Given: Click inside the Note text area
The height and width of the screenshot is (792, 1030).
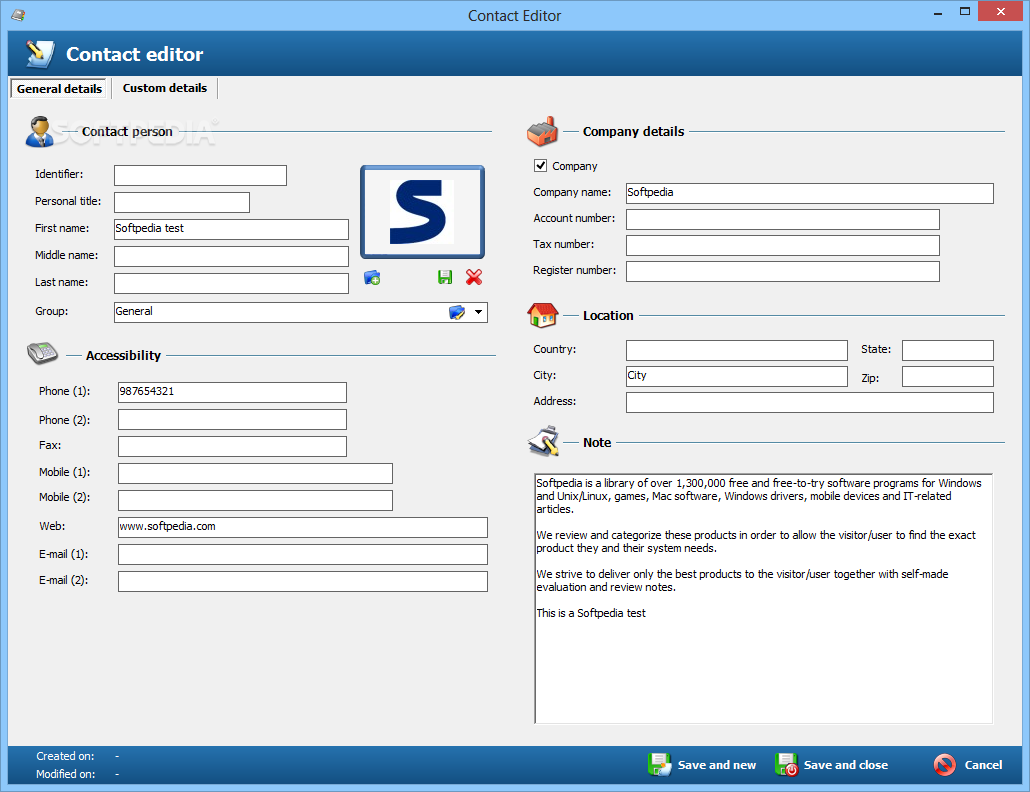Looking at the screenshot, I should pyautogui.click(x=763, y=598).
